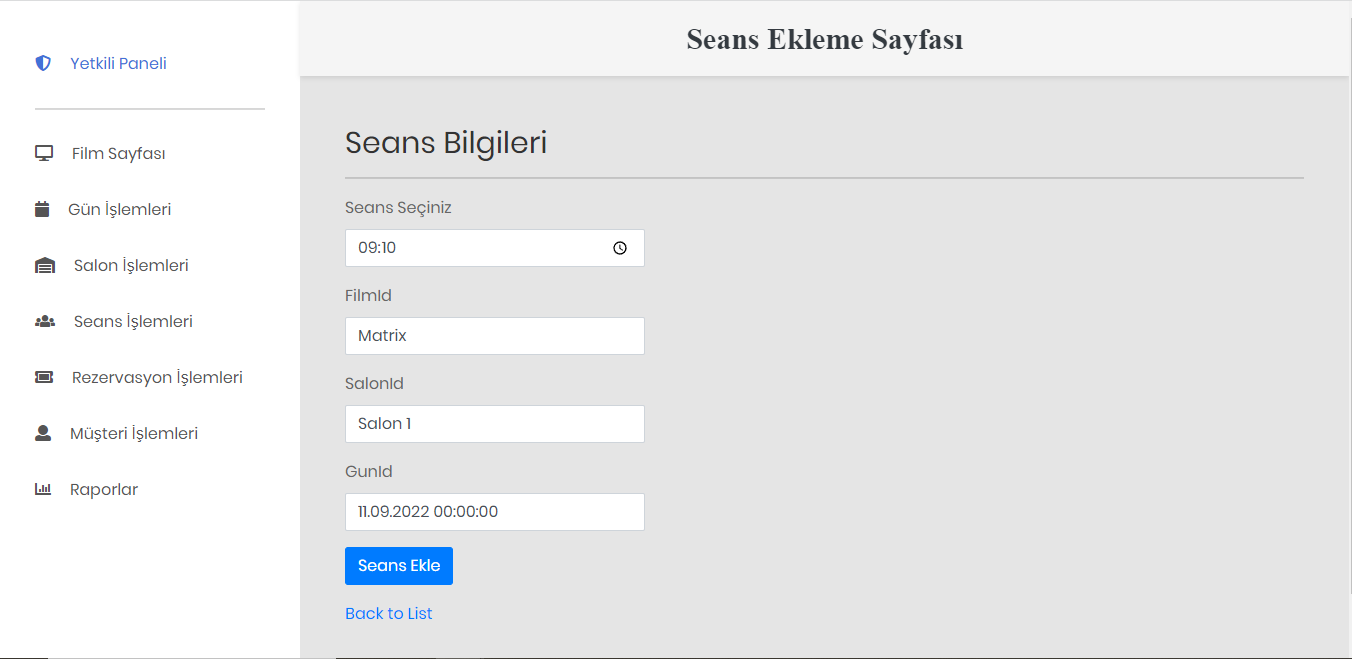Select the monitor icon for Film Sayfası
Viewport: 1352px width, 659px height.
click(x=42, y=151)
